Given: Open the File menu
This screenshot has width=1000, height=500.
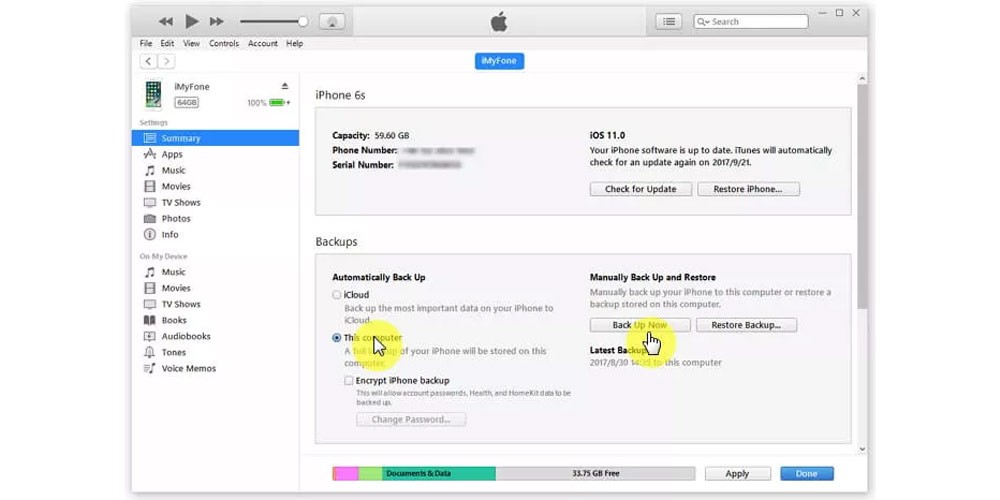Looking at the screenshot, I should (146, 43).
